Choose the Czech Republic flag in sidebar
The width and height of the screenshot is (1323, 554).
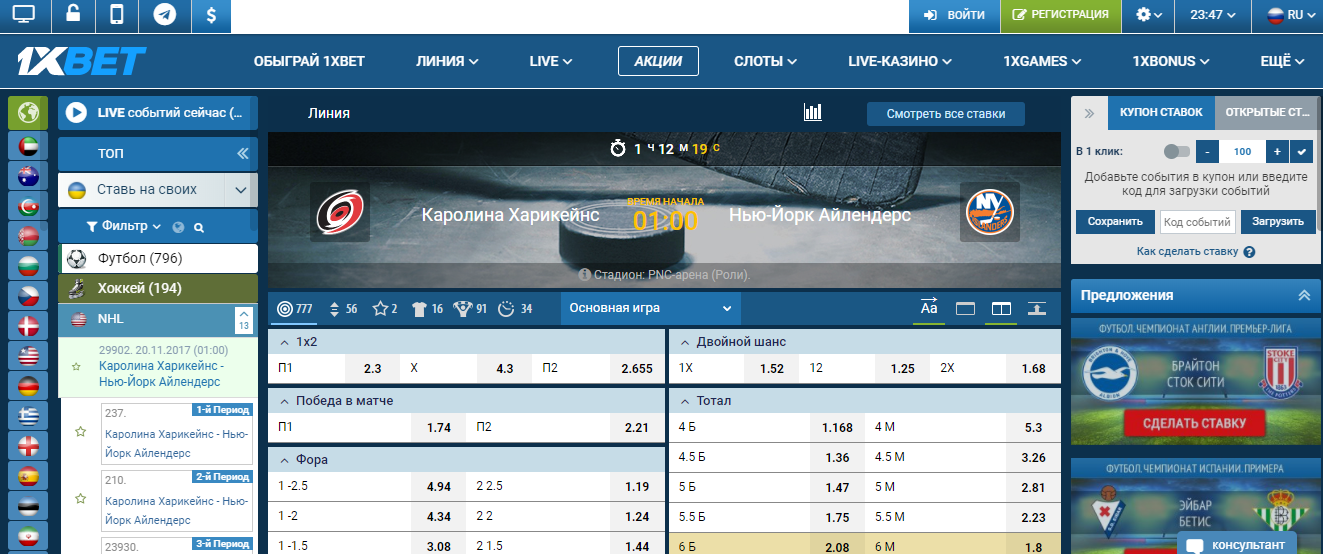point(27,295)
